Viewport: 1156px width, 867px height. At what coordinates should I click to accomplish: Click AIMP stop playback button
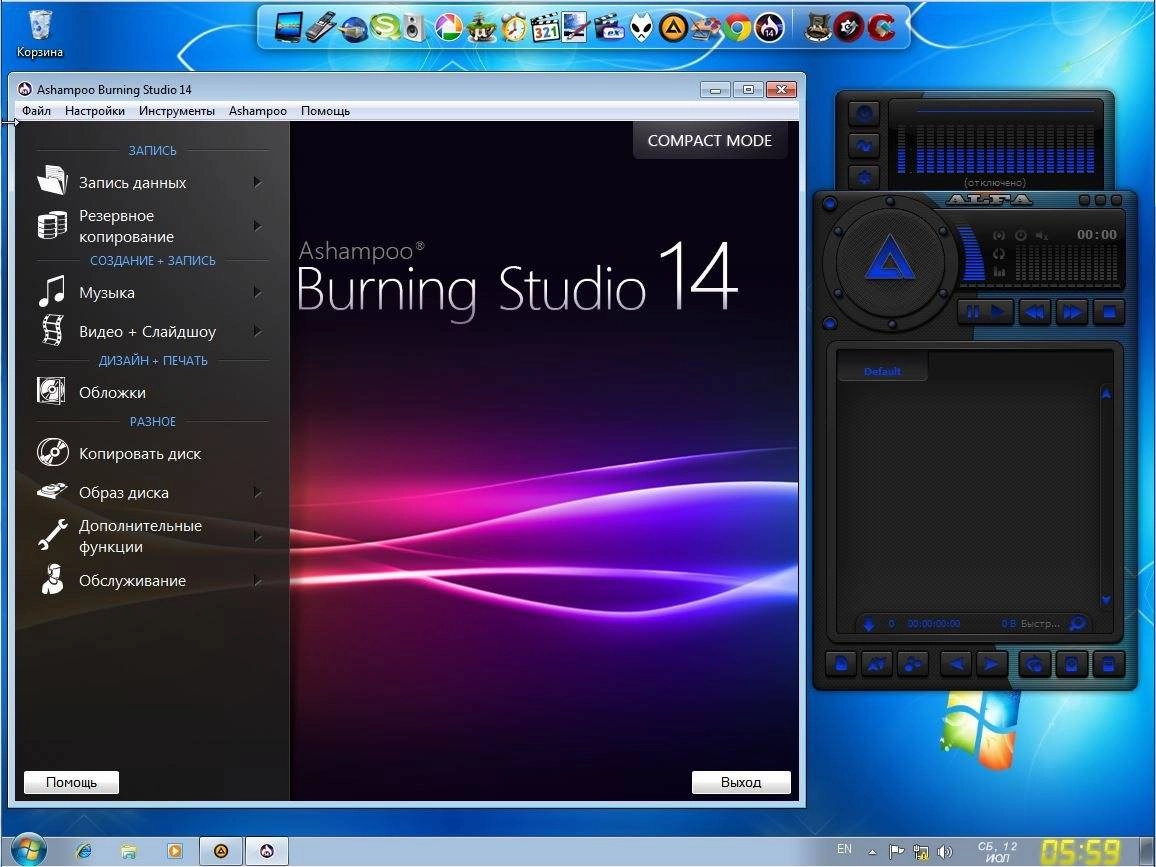coord(1108,312)
